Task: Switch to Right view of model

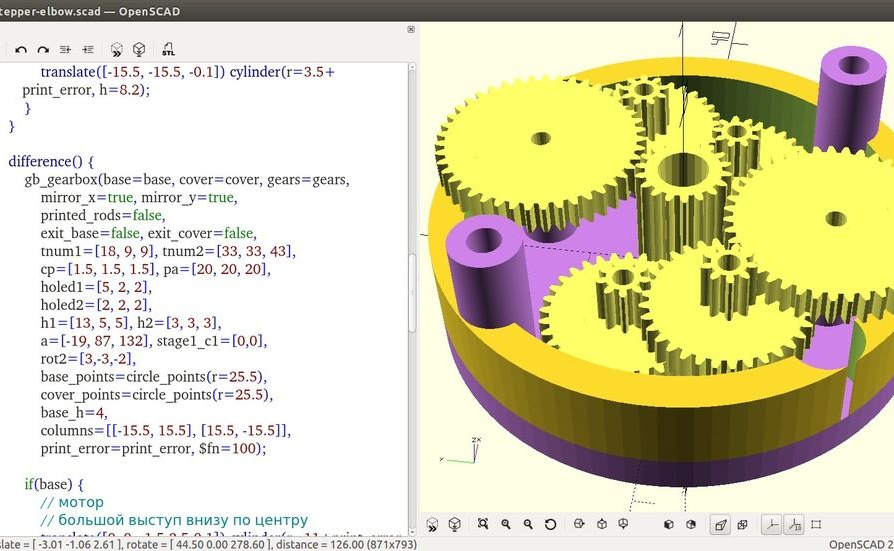Action: (579, 524)
